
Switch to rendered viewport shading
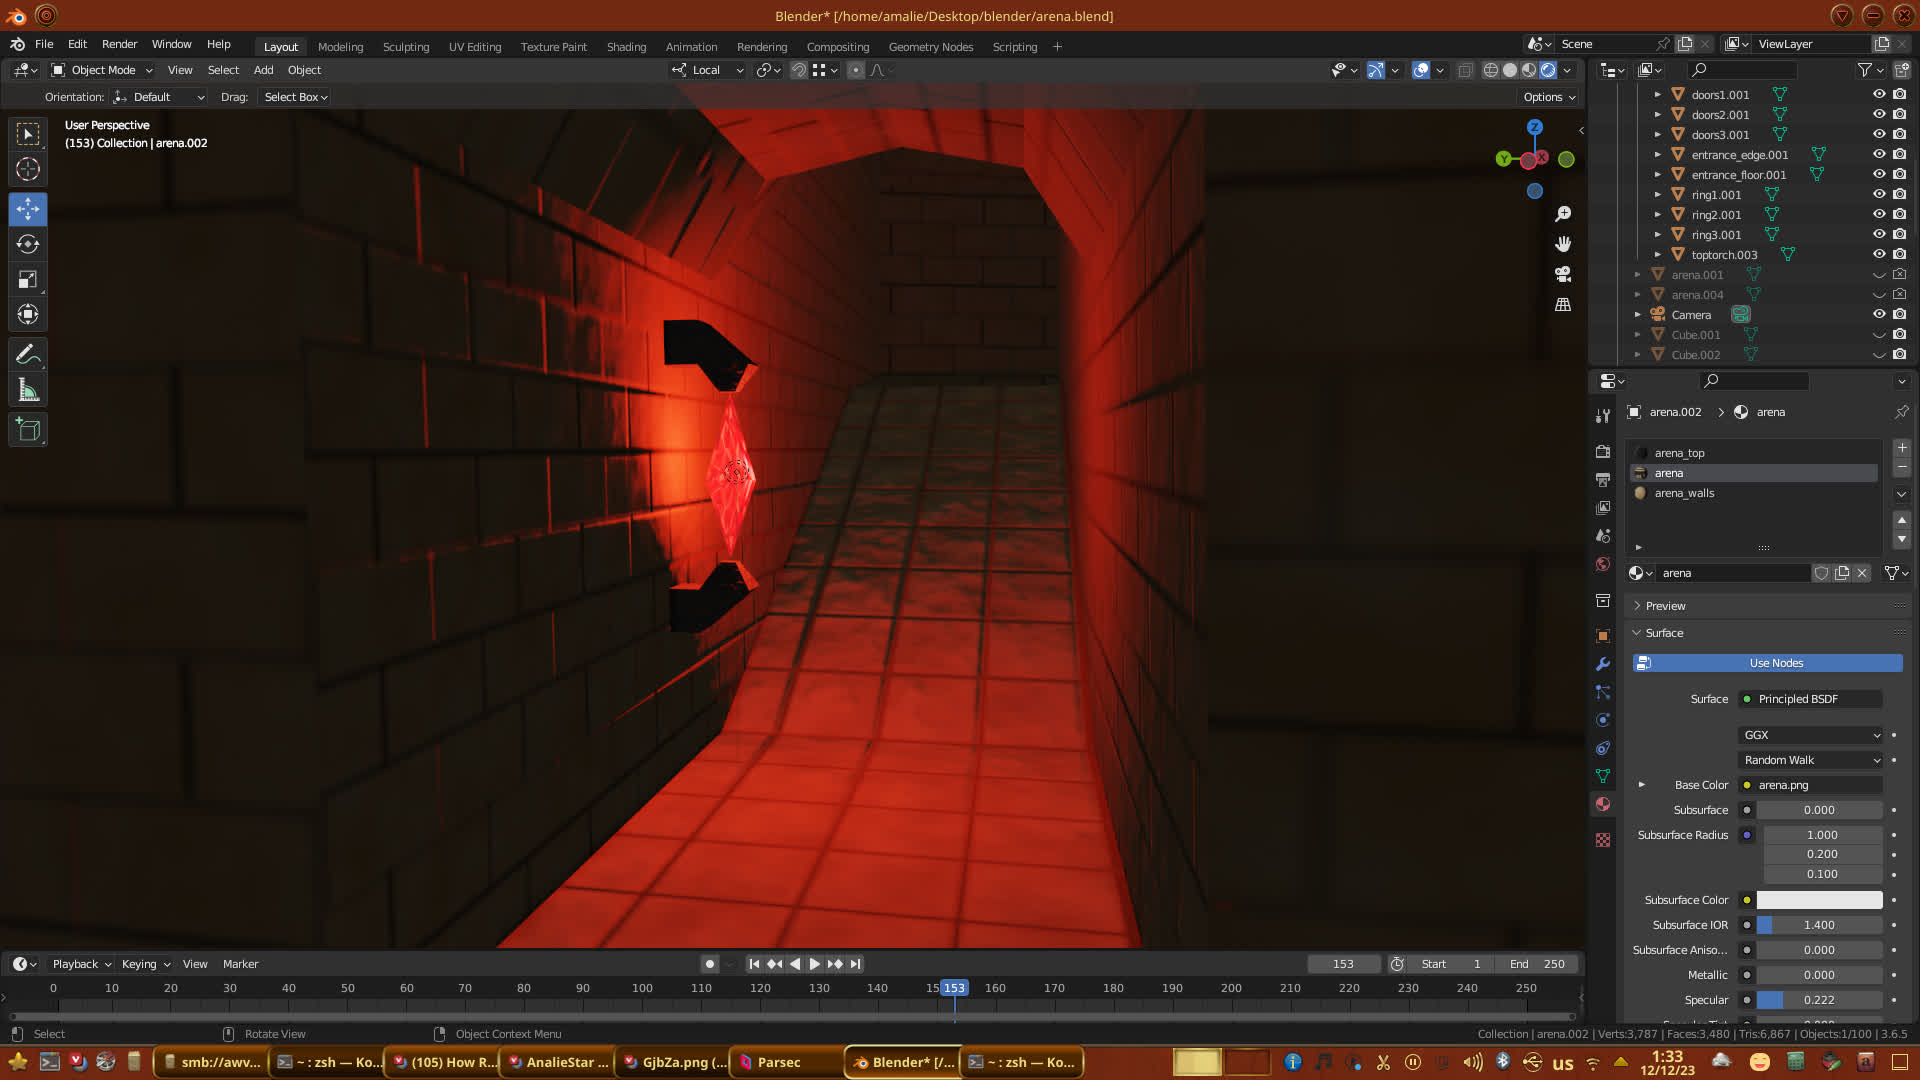(1548, 70)
